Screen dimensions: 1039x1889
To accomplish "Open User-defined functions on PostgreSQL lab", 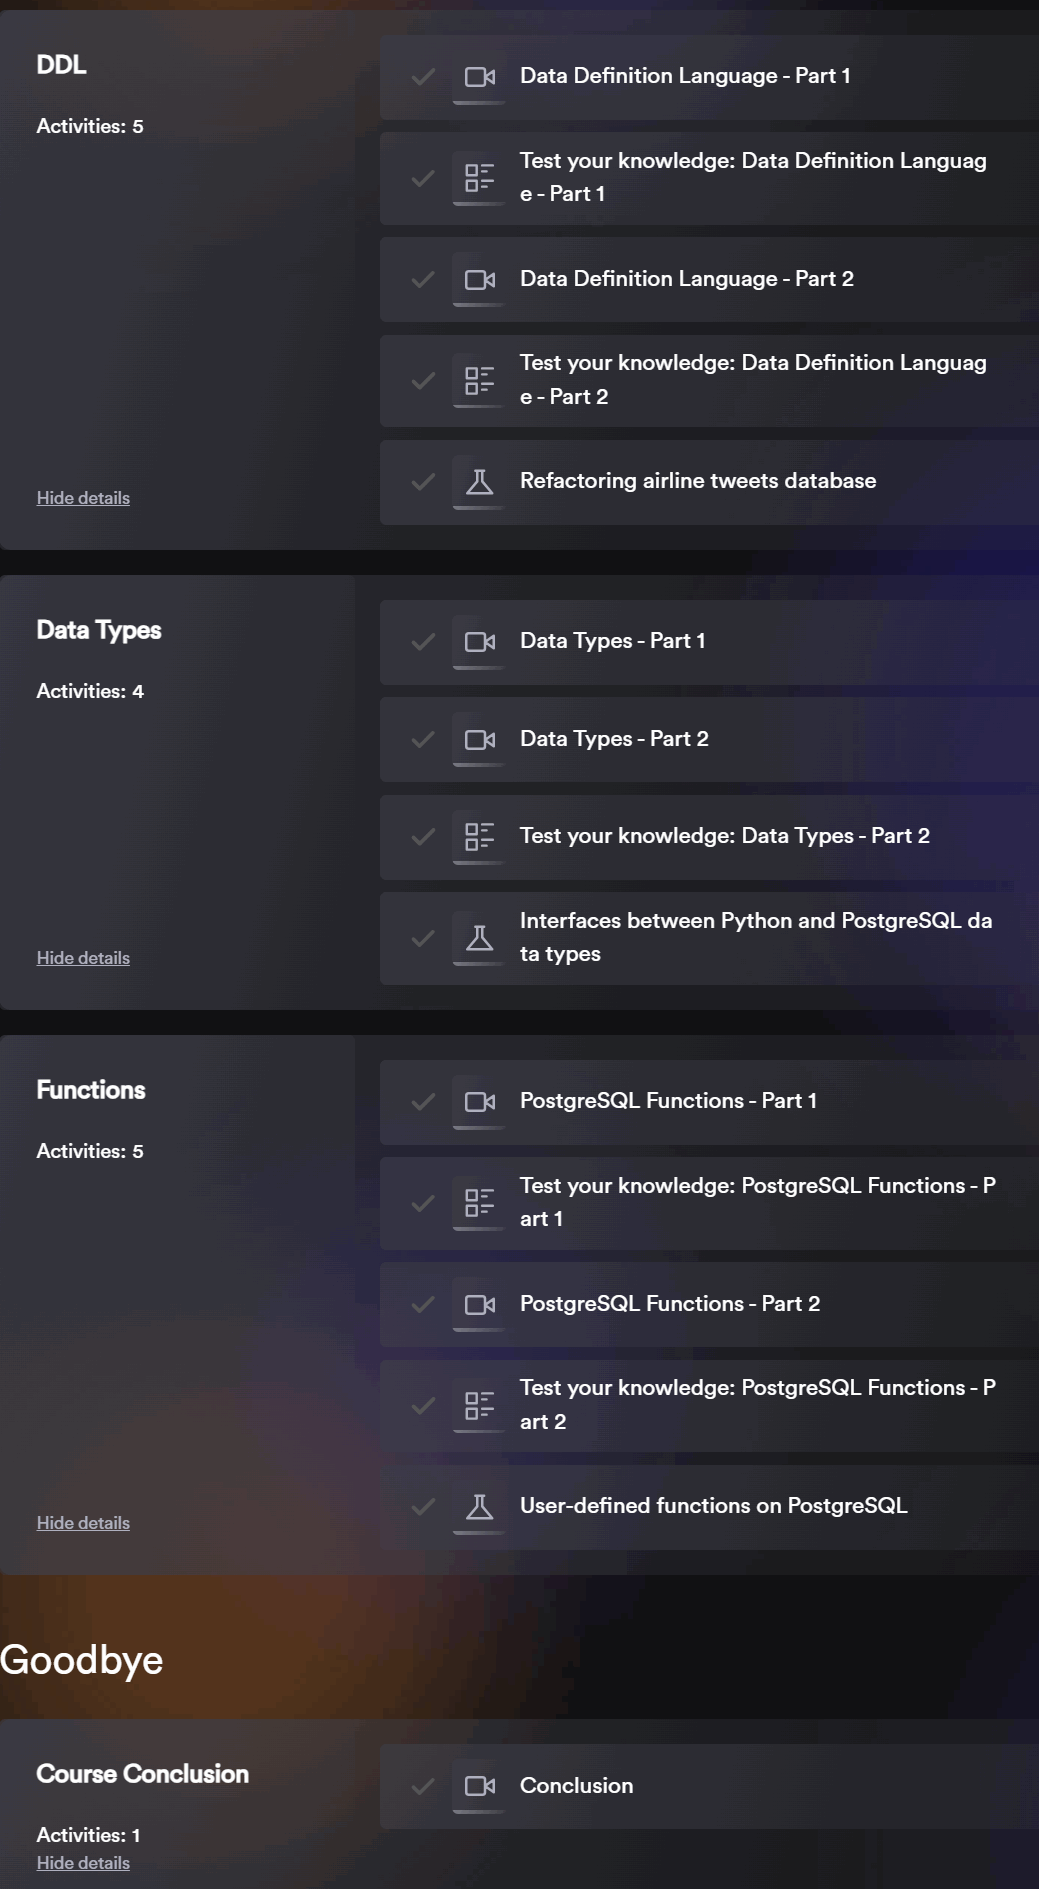I will [x=709, y=1507].
